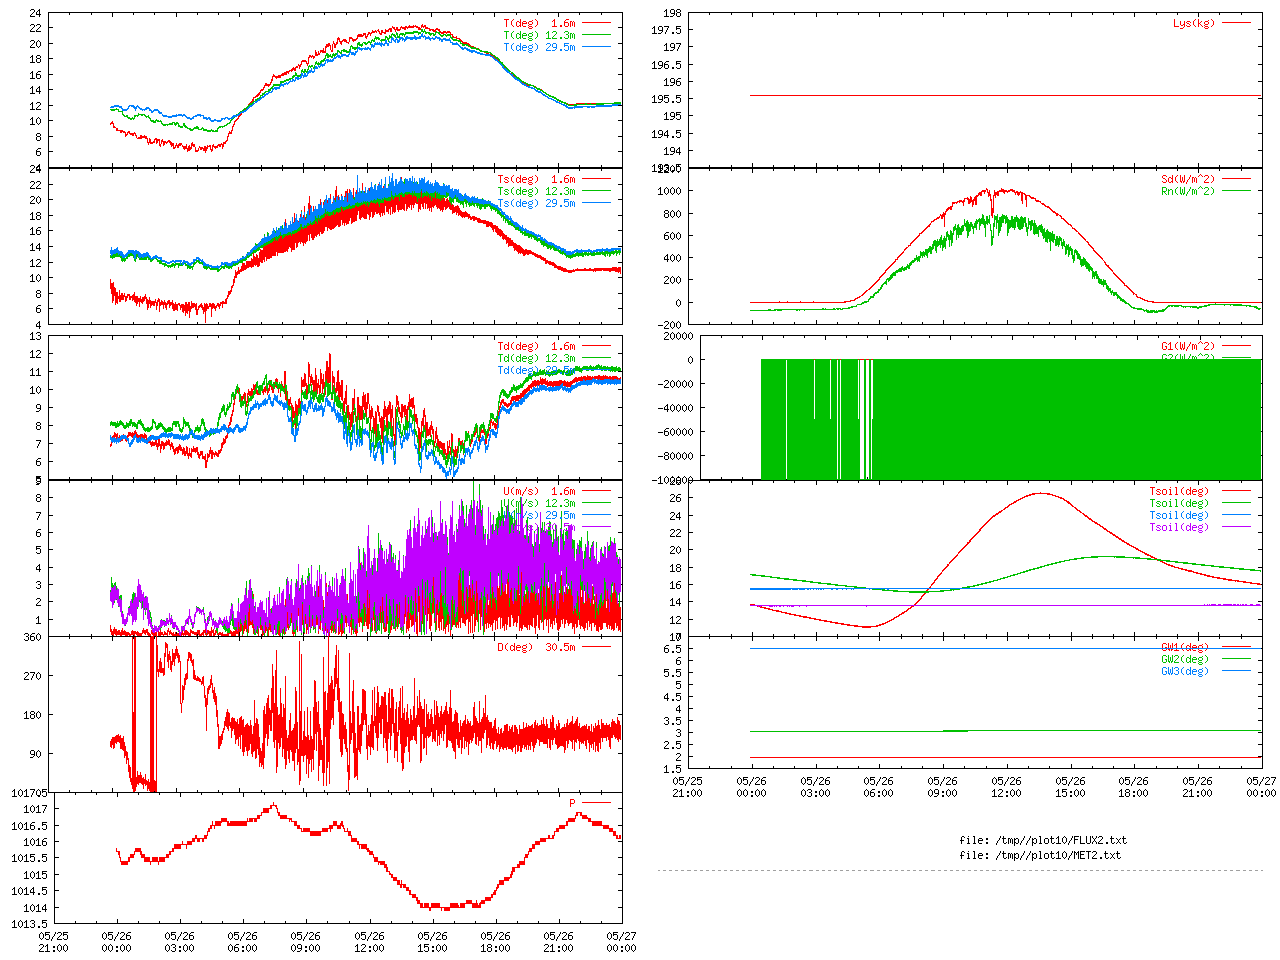Click '05/27 00:00' below the pressure plot

pos(622,942)
